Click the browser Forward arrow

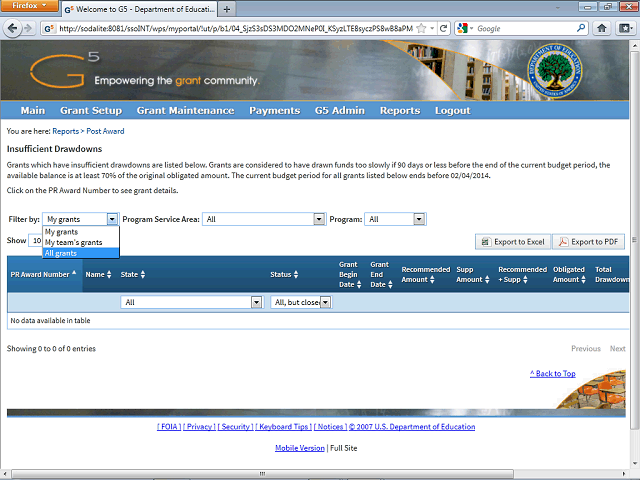point(28,28)
